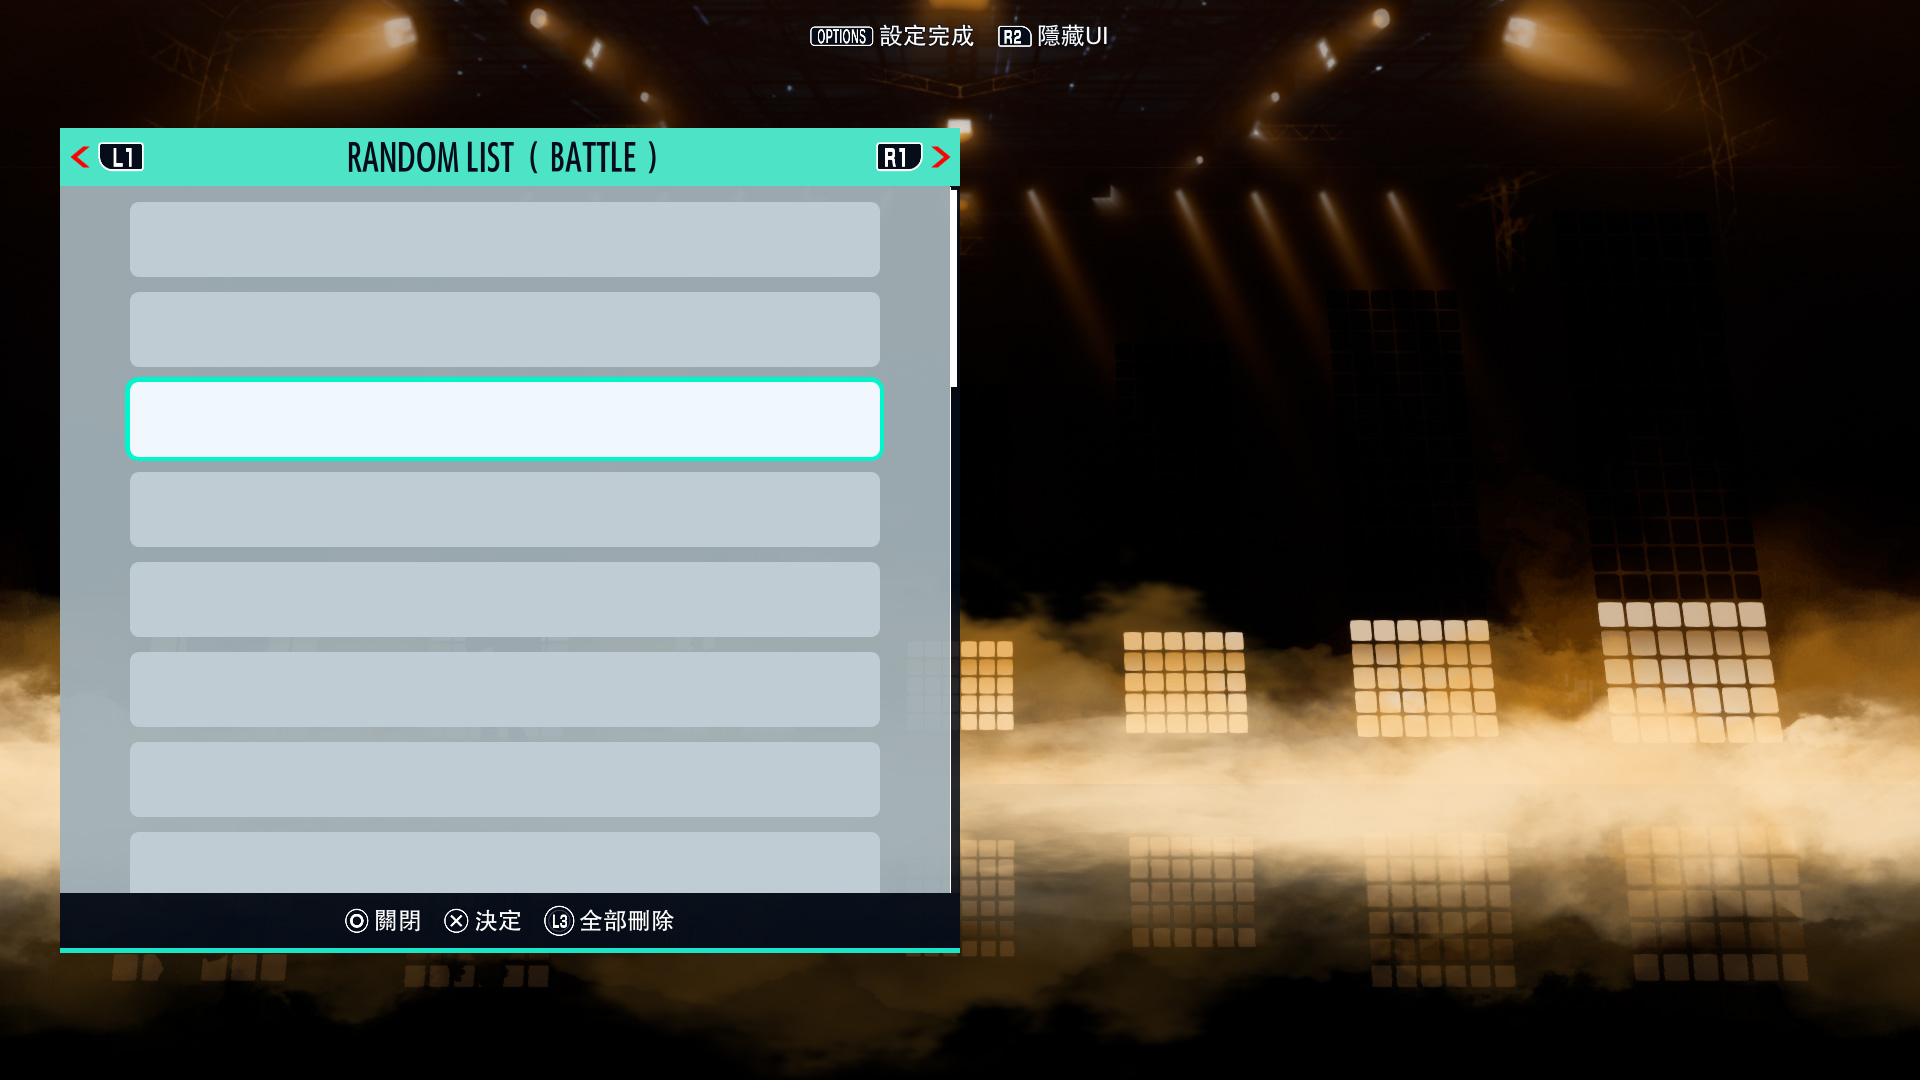Click the L3 icon for 全部刪除
Image resolution: width=1920 pixels, height=1080 pixels.
click(559, 921)
